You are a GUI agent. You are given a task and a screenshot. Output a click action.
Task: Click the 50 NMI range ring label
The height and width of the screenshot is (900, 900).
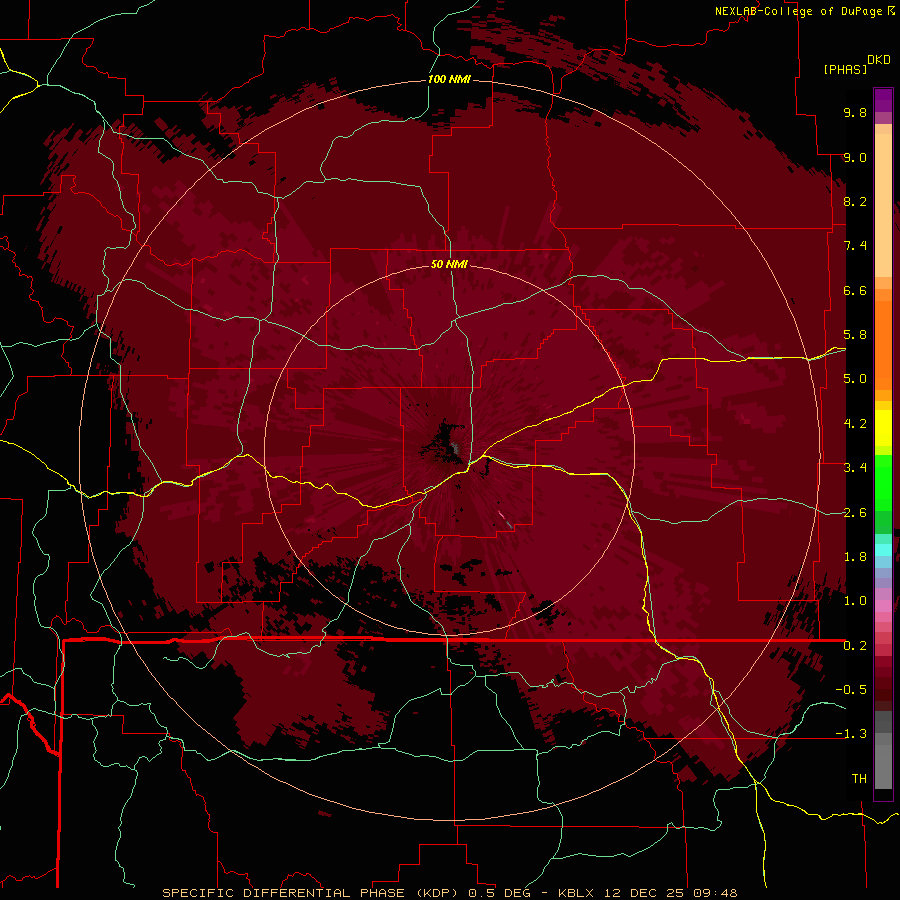449,264
